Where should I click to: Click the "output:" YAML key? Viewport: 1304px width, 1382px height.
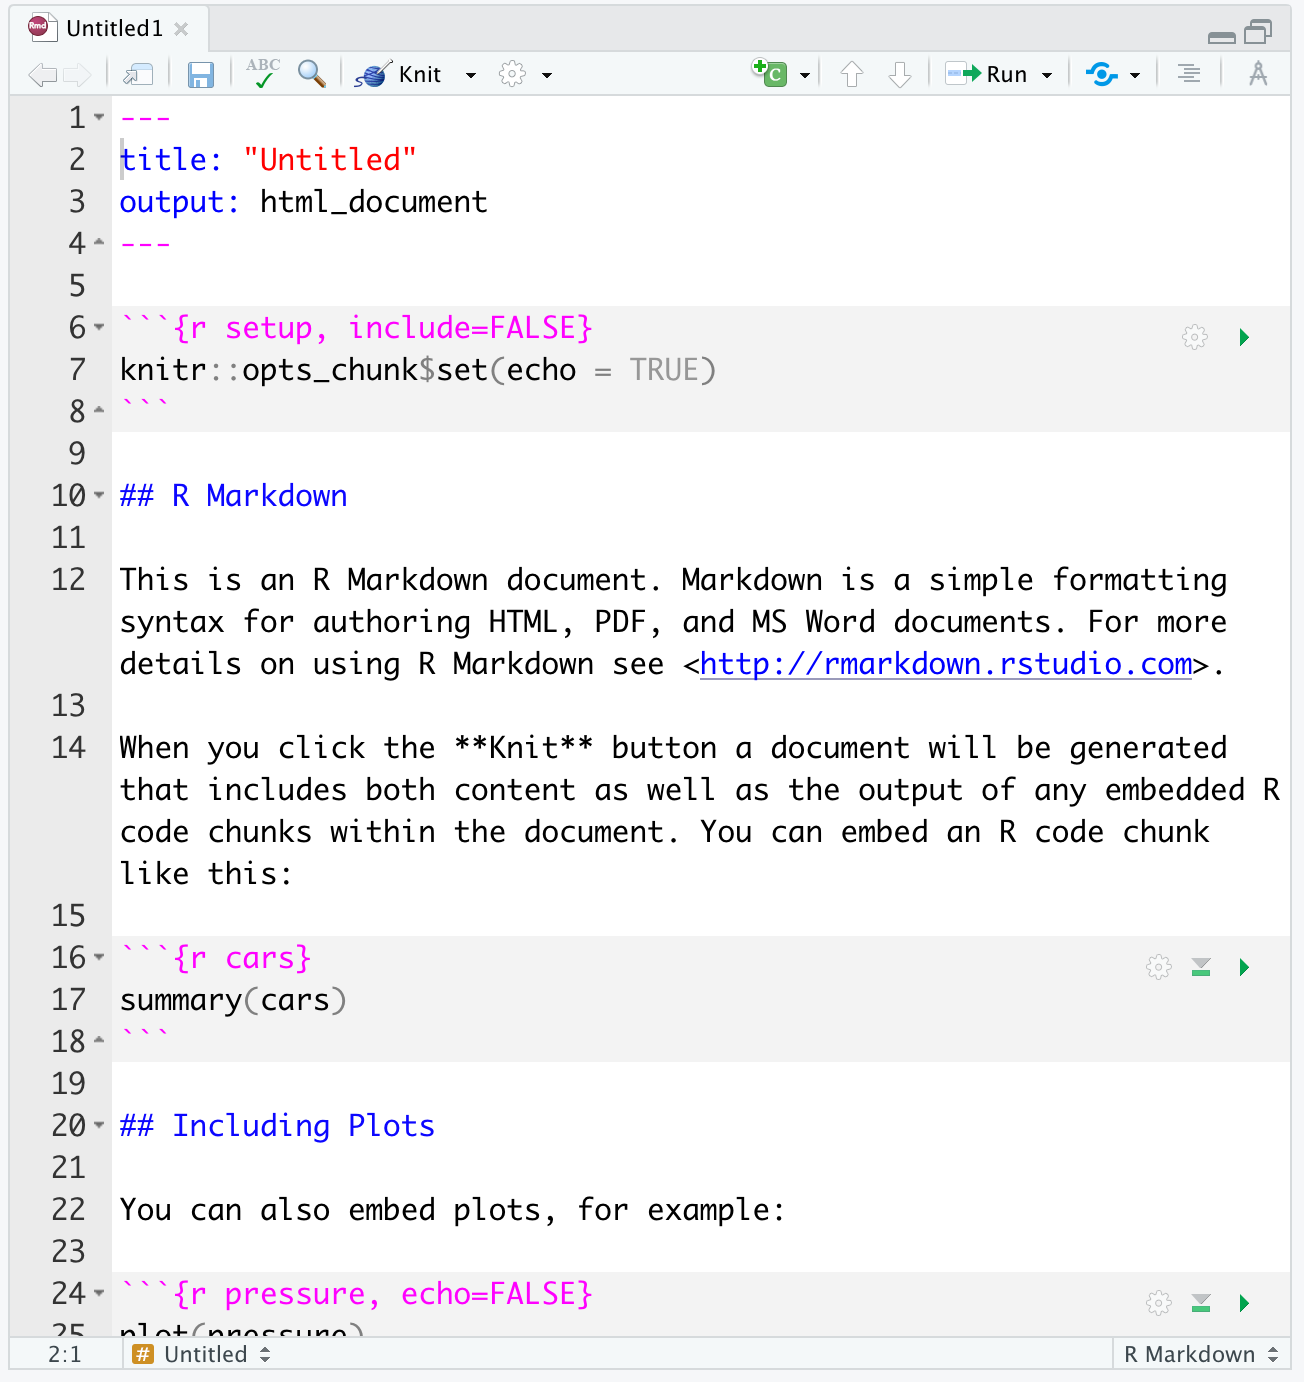pos(179,202)
